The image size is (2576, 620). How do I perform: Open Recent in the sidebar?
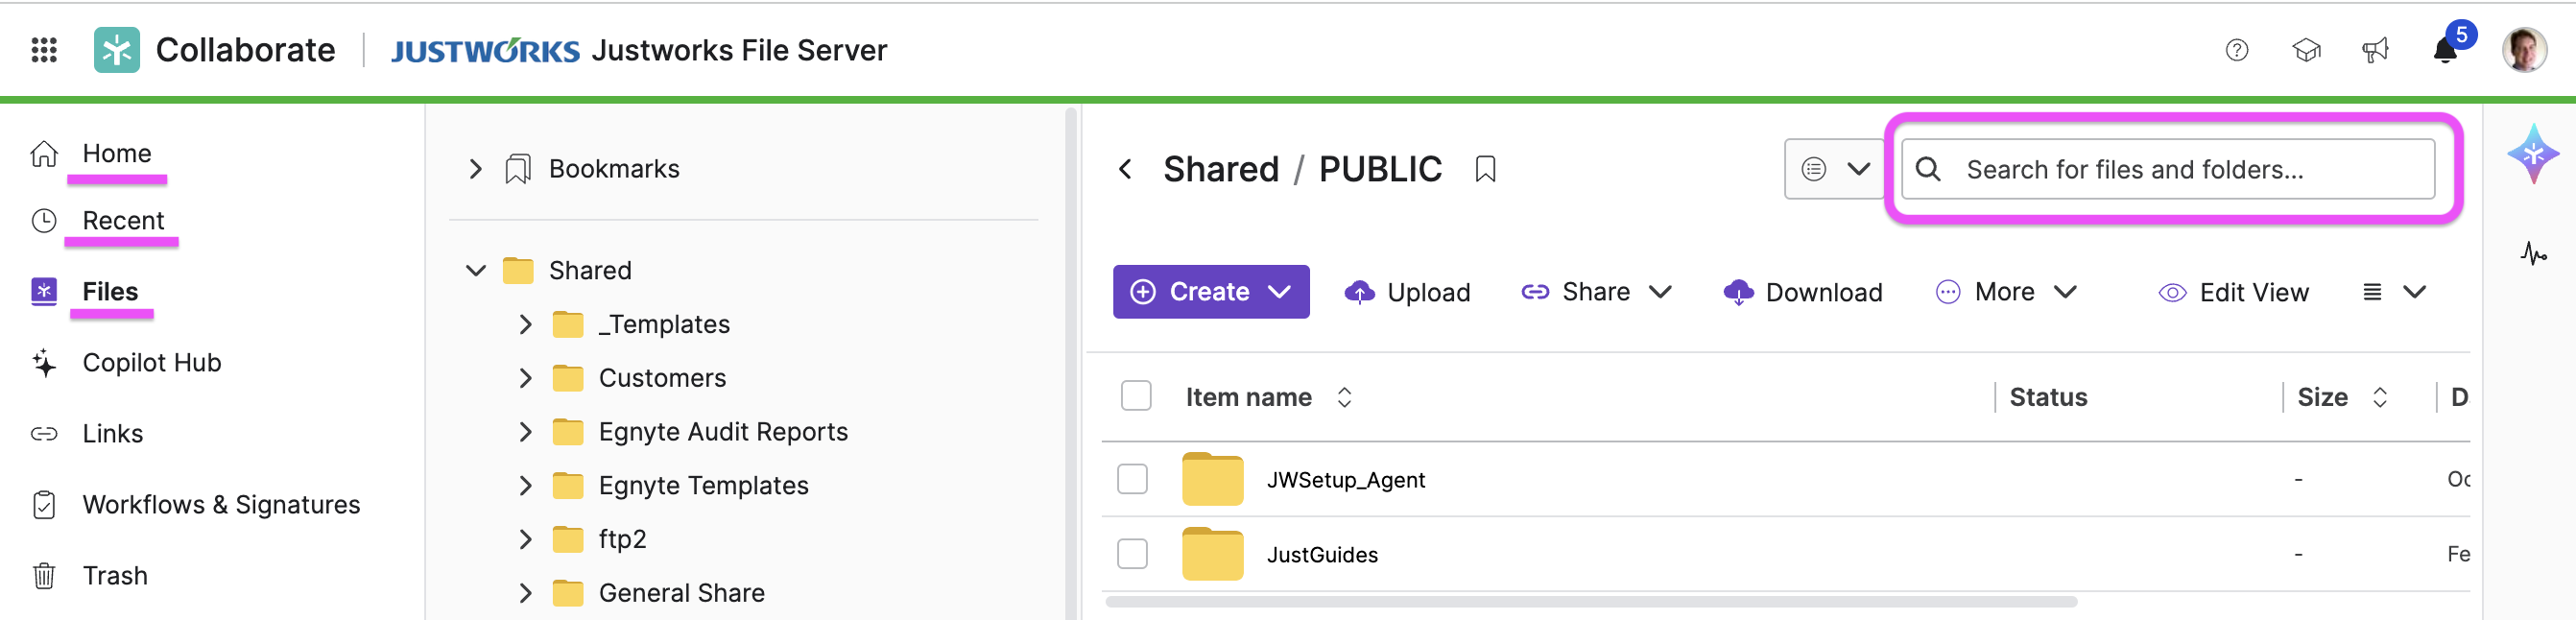point(123,221)
